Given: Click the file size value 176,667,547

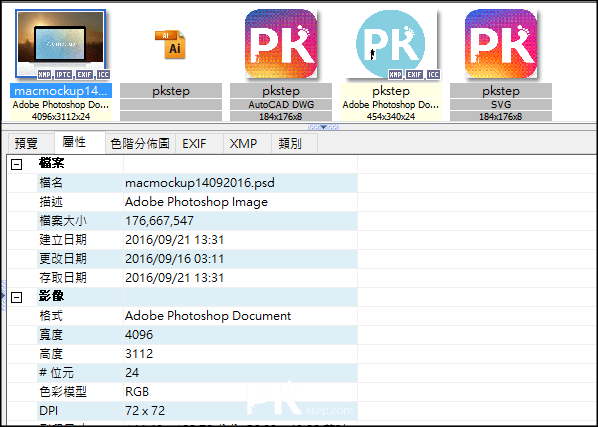Looking at the screenshot, I should (159, 221).
